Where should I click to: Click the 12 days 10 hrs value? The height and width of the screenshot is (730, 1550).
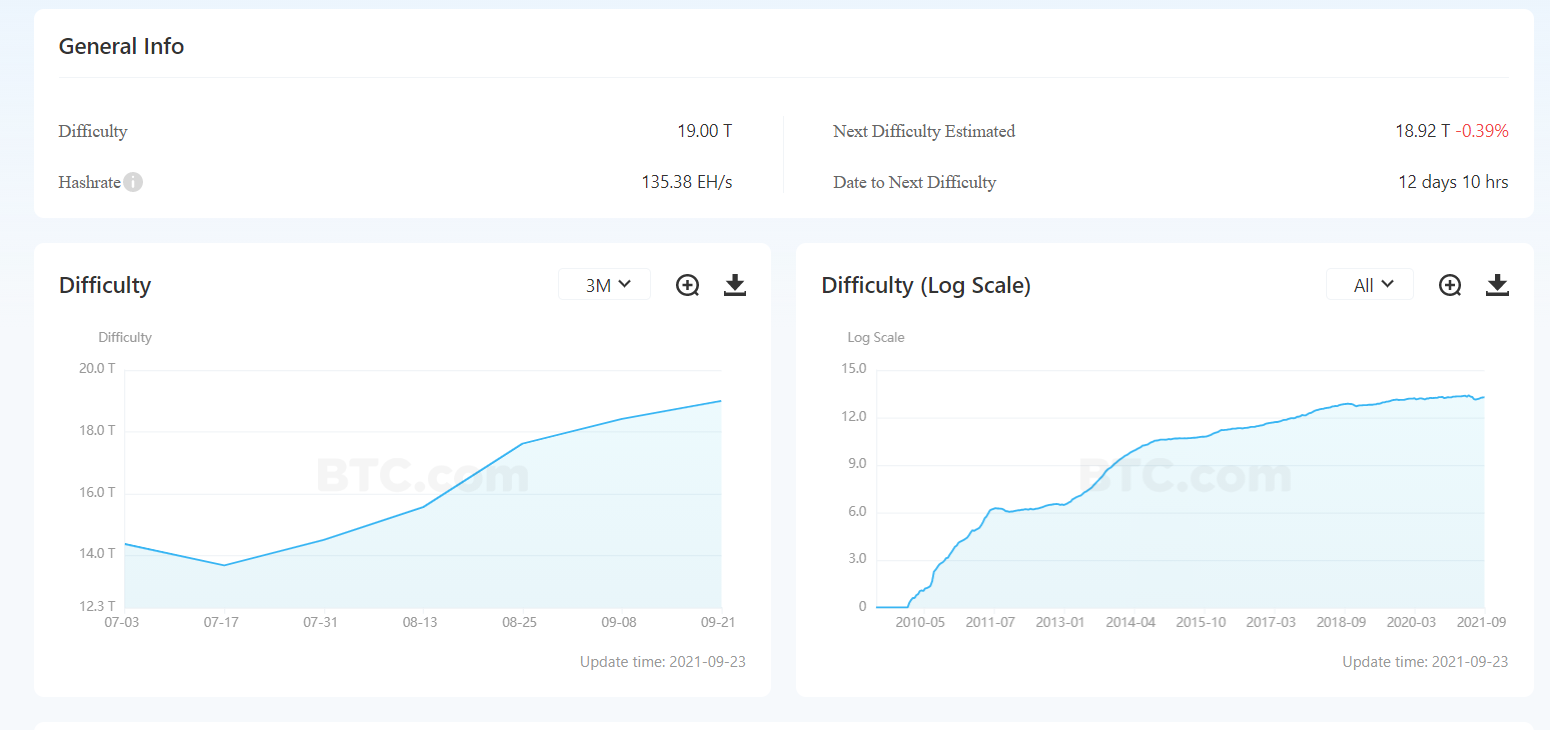coord(1453,182)
